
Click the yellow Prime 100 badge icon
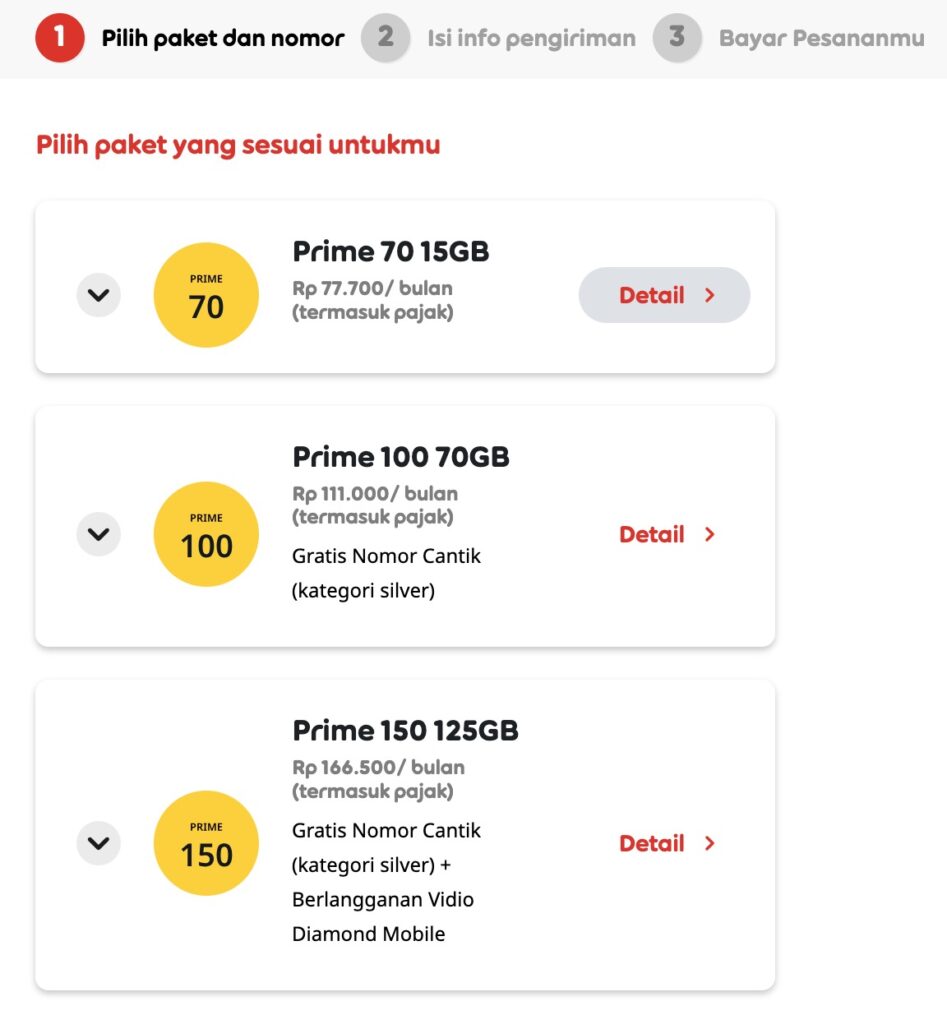(206, 534)
